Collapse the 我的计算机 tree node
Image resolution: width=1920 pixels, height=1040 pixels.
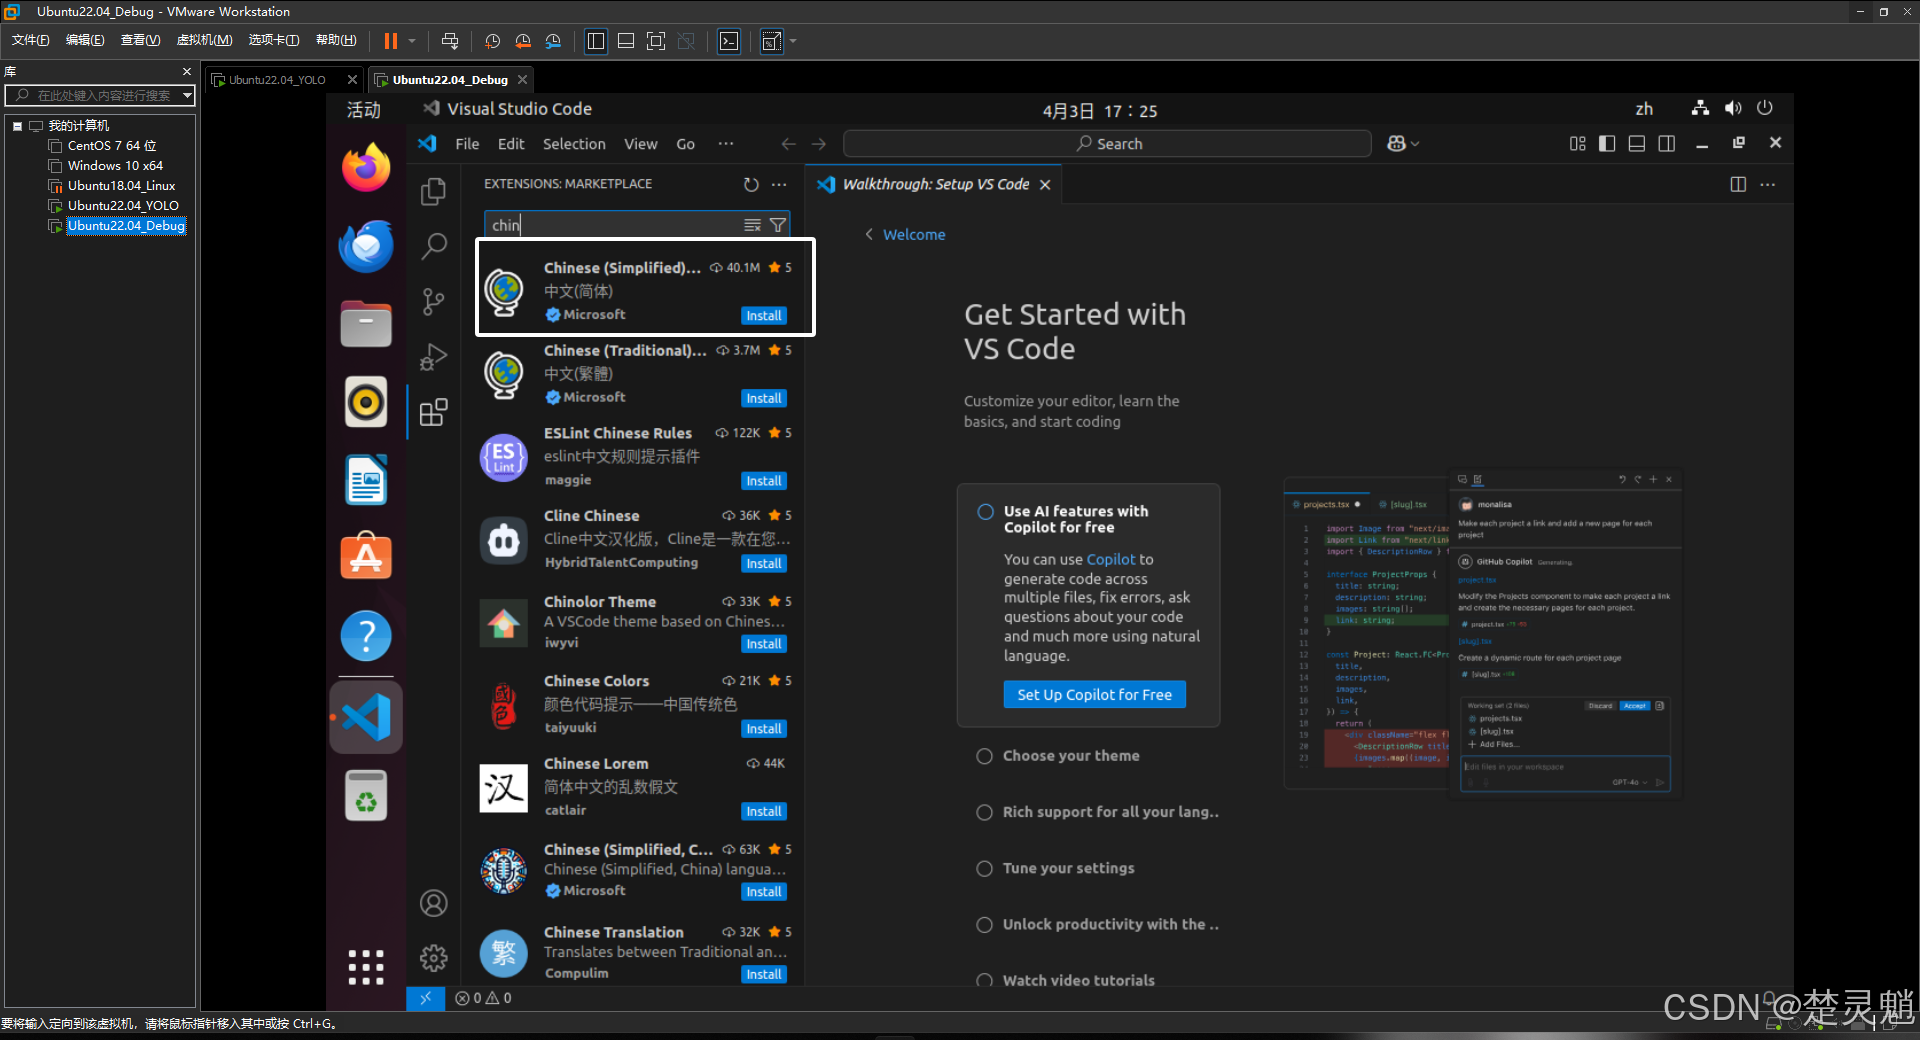coord(17,126)
